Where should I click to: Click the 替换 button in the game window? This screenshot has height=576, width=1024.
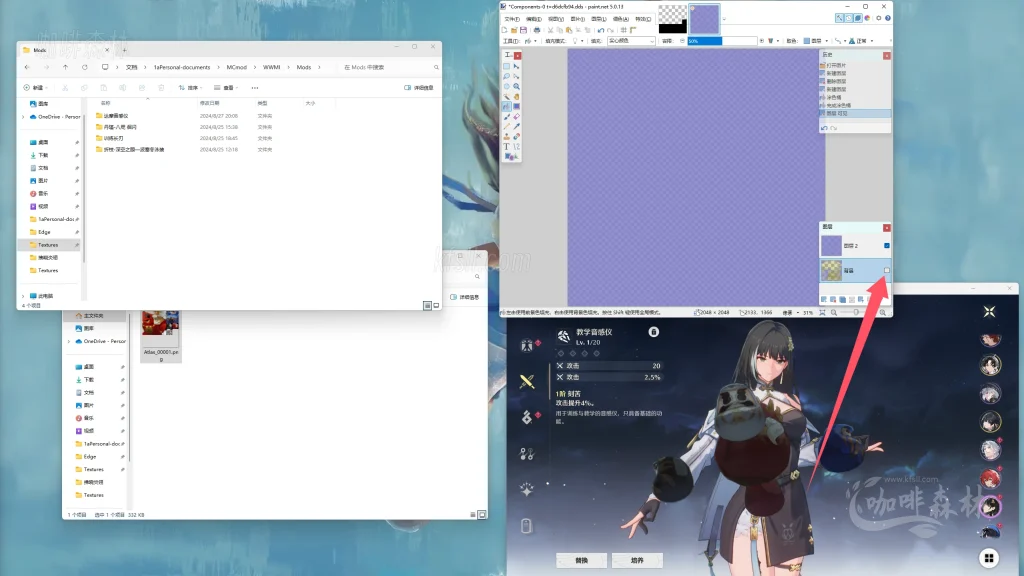click(x=580, y=560)
